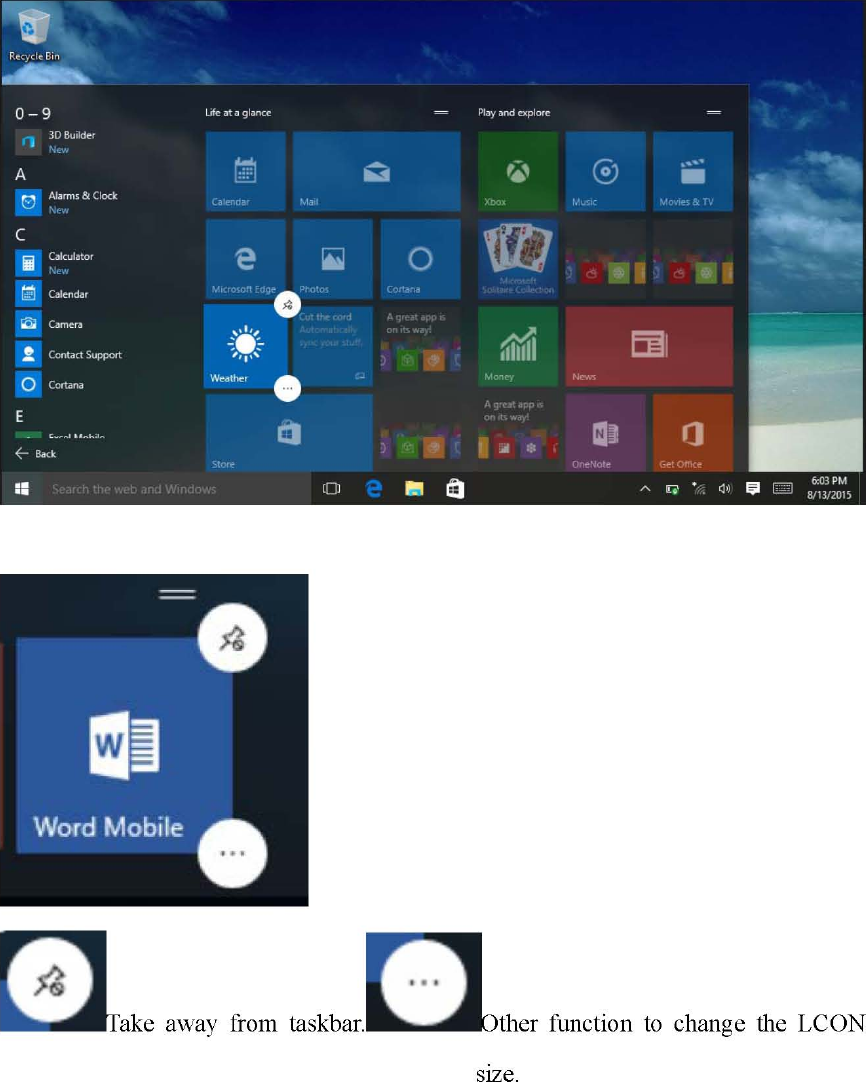Select the letter E section header
The height and width of the screenshot is (1082, 866).
[x=19, y=416]
